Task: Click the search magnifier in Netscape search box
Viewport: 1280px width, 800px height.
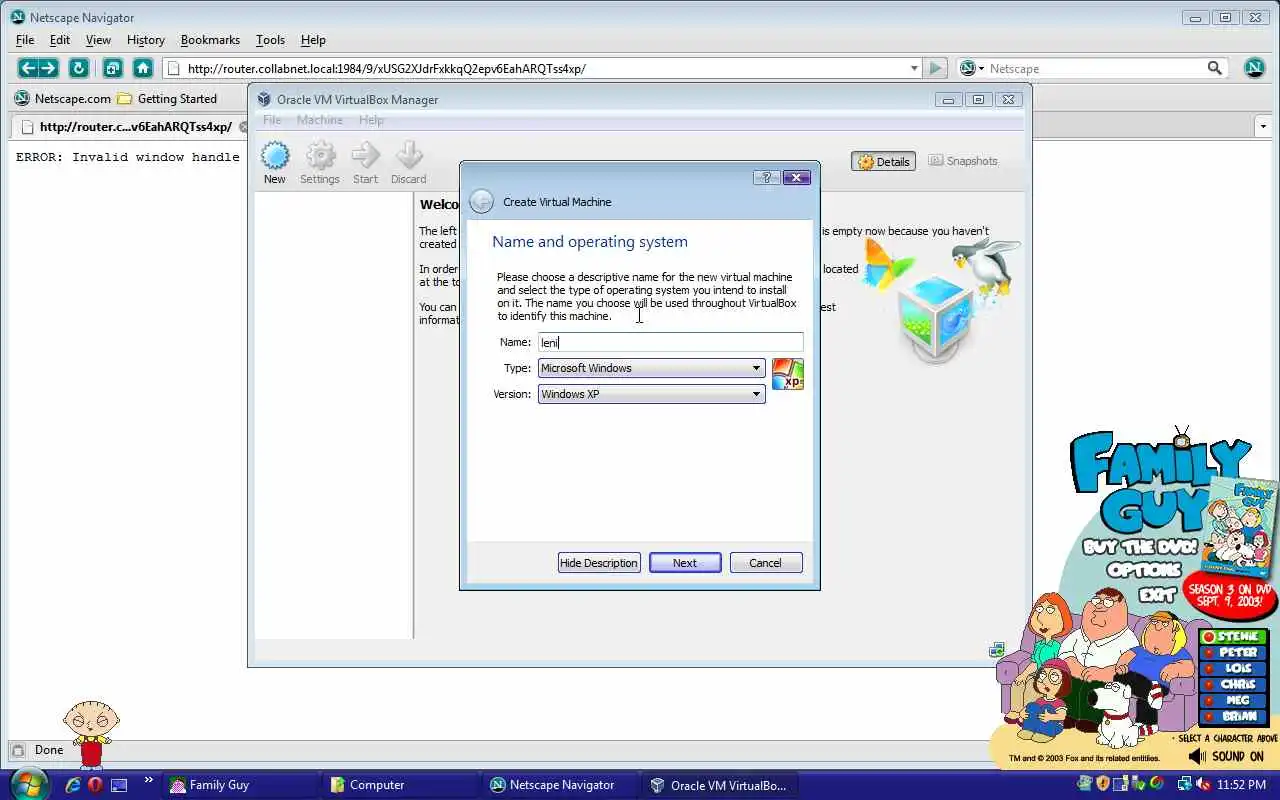Action: (x=1215, y=68)
